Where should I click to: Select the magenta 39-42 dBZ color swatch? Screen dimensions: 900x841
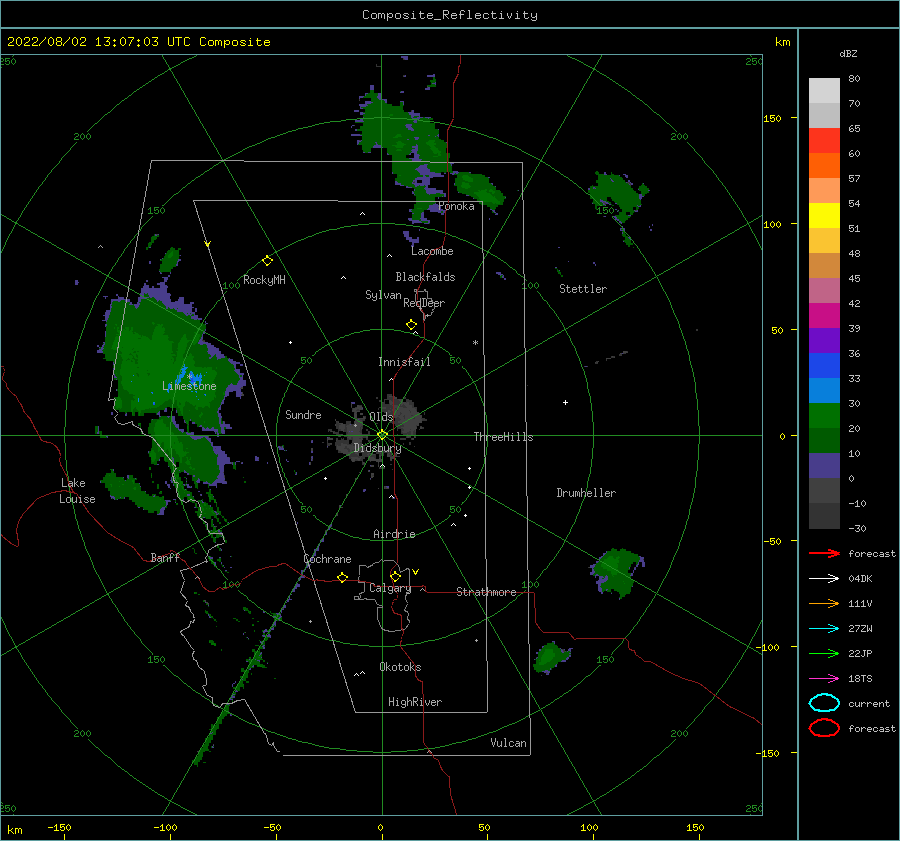[824, 315]
